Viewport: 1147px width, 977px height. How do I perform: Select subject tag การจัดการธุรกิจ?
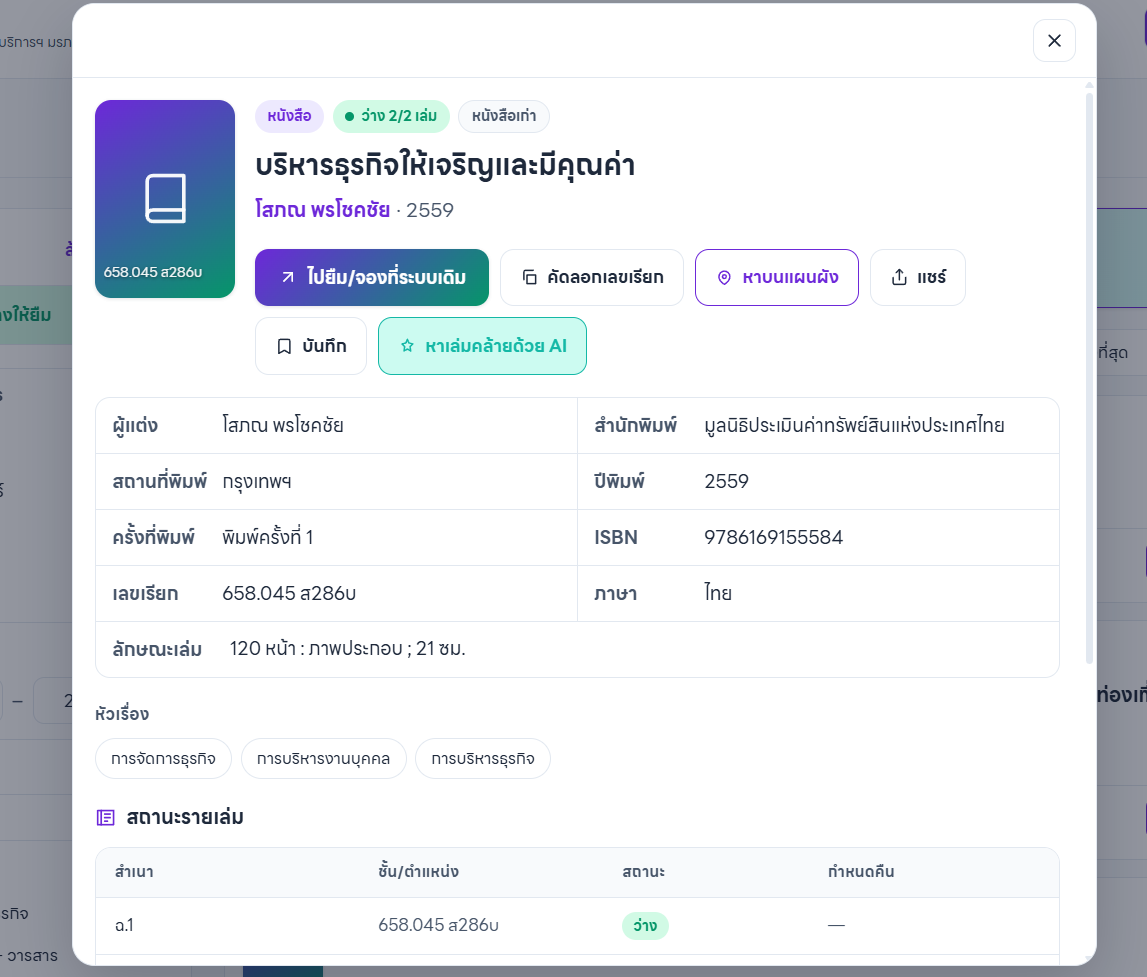tap(163, 758)
